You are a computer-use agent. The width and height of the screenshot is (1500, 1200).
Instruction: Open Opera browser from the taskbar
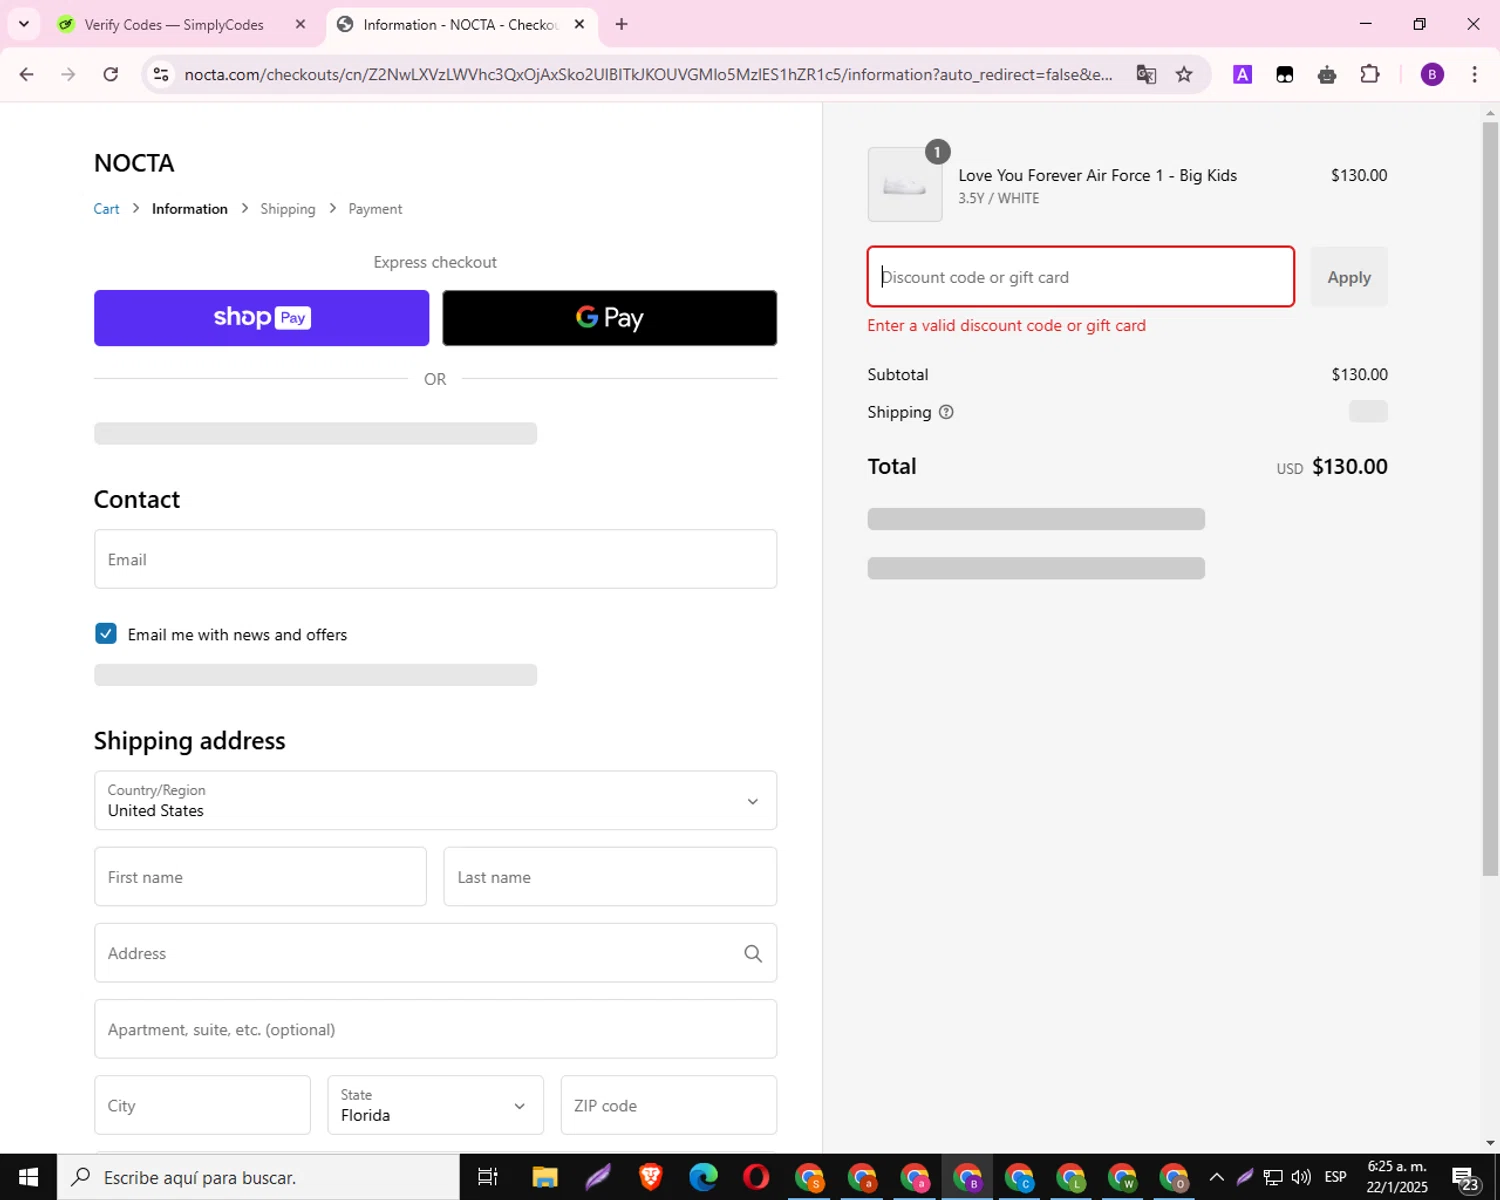pyautogui.click(x=757, y=1177)
